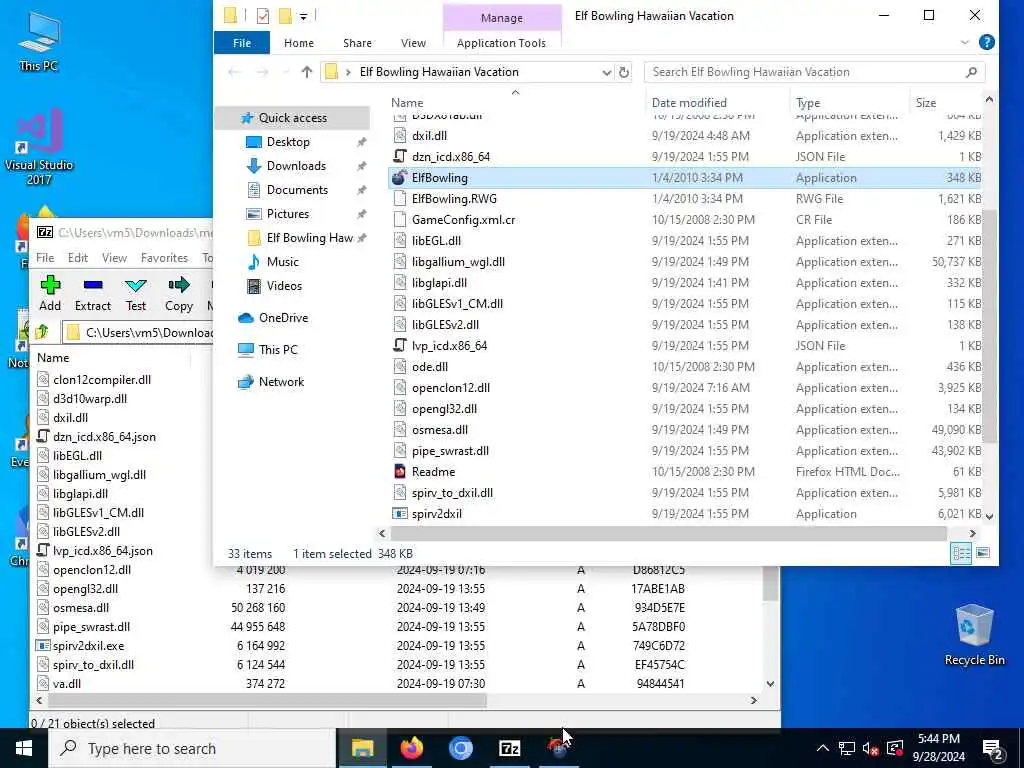Open the Share ribbon tab
The height and width of the screenshot is (768, 1024).
[x=357, y=42]
